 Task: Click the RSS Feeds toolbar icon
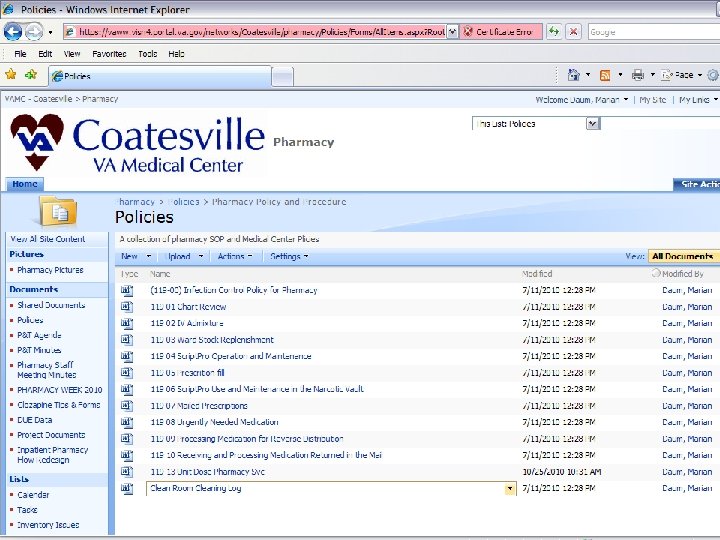point(605,75)
